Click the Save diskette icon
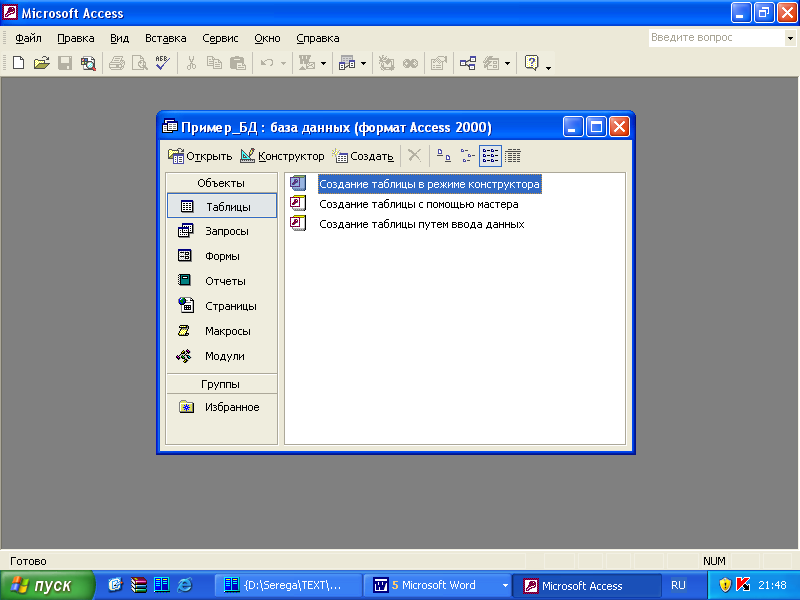Screen dimensions: 800x600 65,63
